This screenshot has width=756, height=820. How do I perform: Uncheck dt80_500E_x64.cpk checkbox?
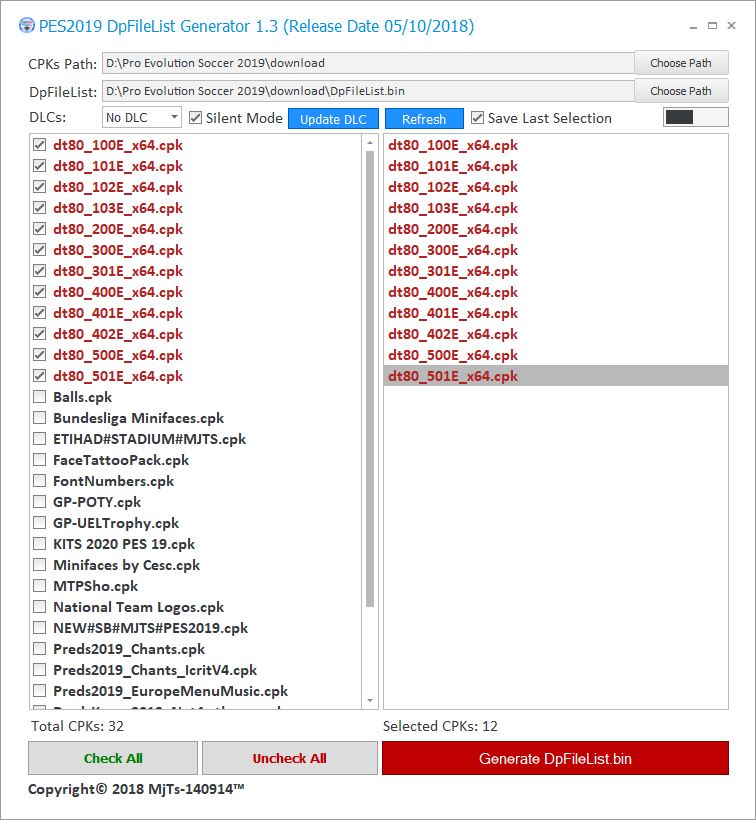coord(40,355)
